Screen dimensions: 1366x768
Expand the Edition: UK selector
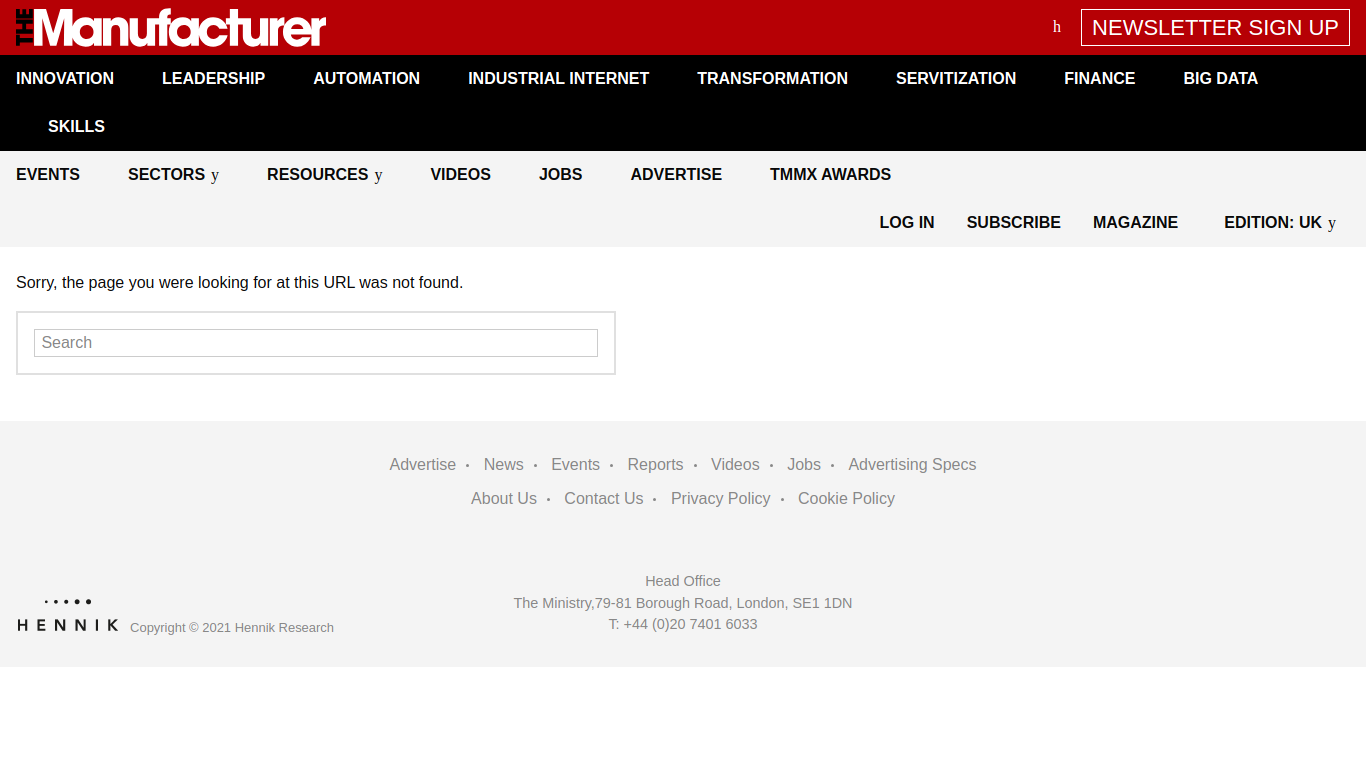click(x=1280, y=222)
